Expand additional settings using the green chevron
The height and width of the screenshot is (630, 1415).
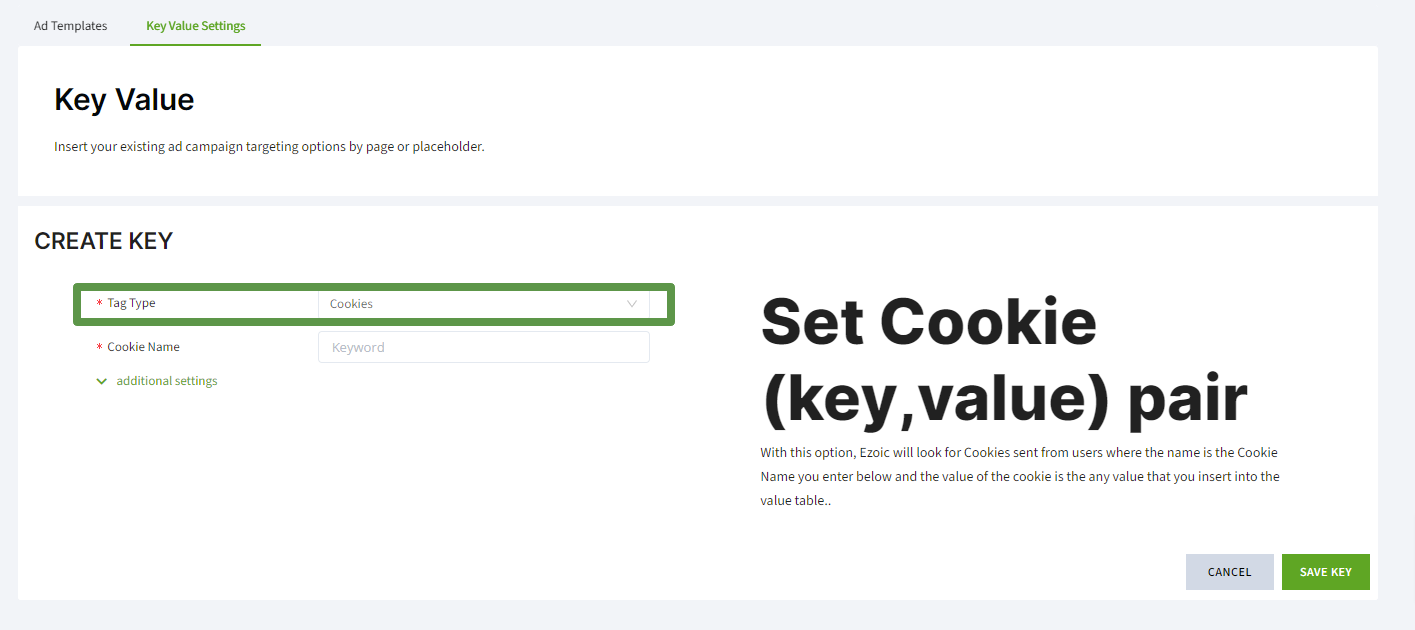coord(101,381)
